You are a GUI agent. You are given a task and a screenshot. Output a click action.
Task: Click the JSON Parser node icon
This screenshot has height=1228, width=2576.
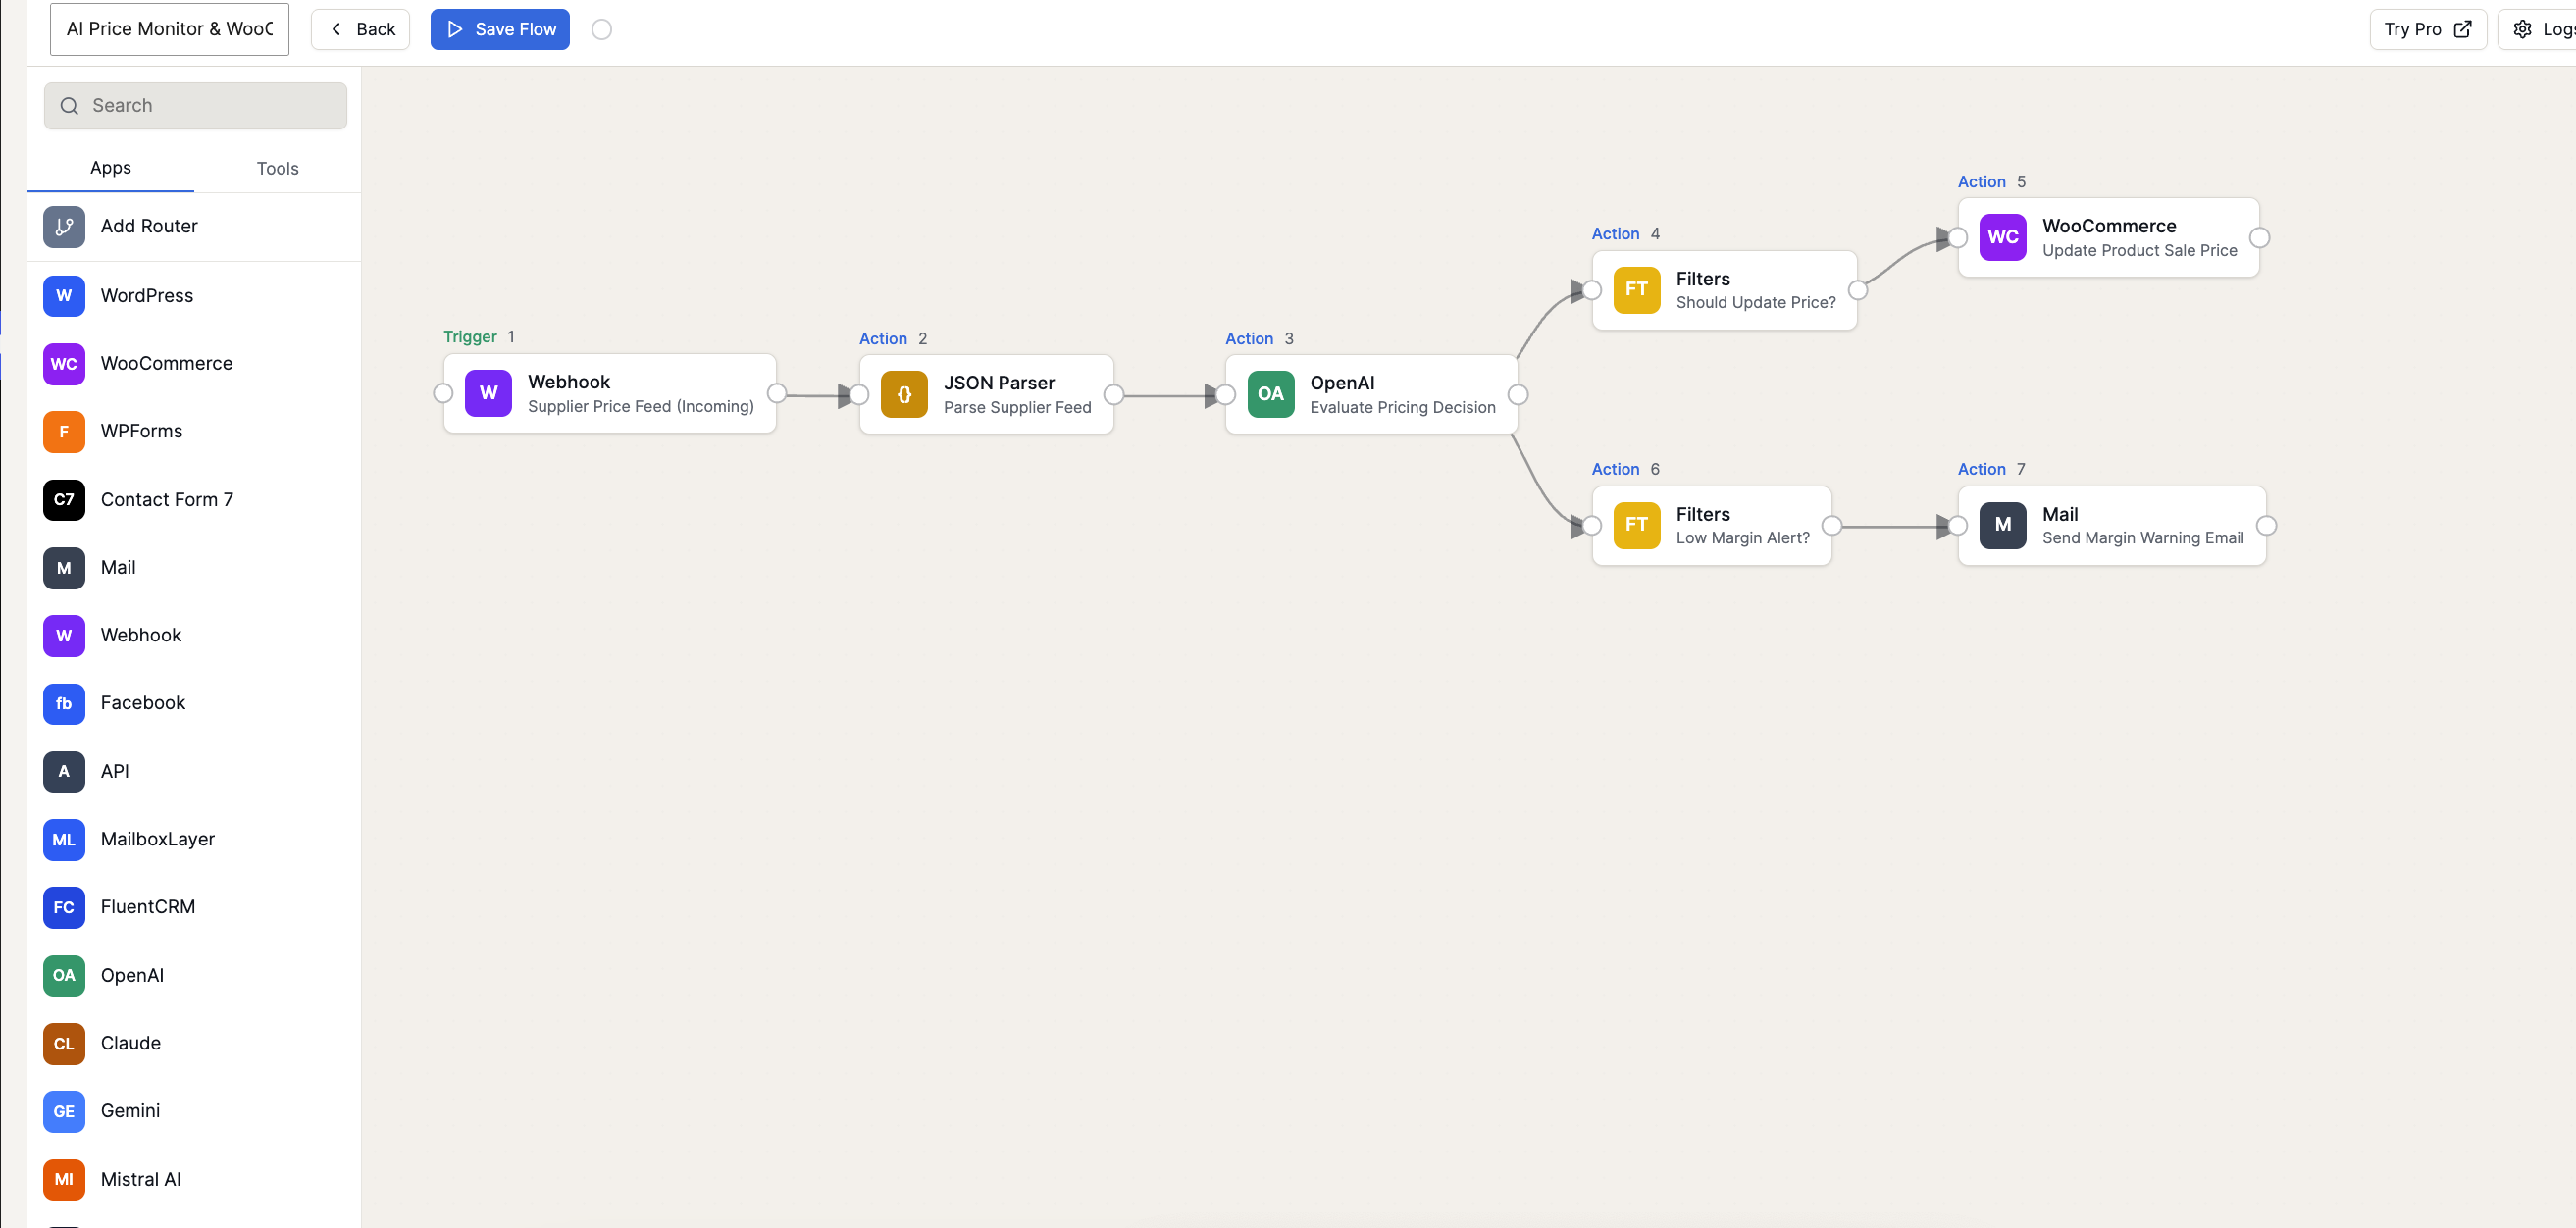(x=905, y=394)
